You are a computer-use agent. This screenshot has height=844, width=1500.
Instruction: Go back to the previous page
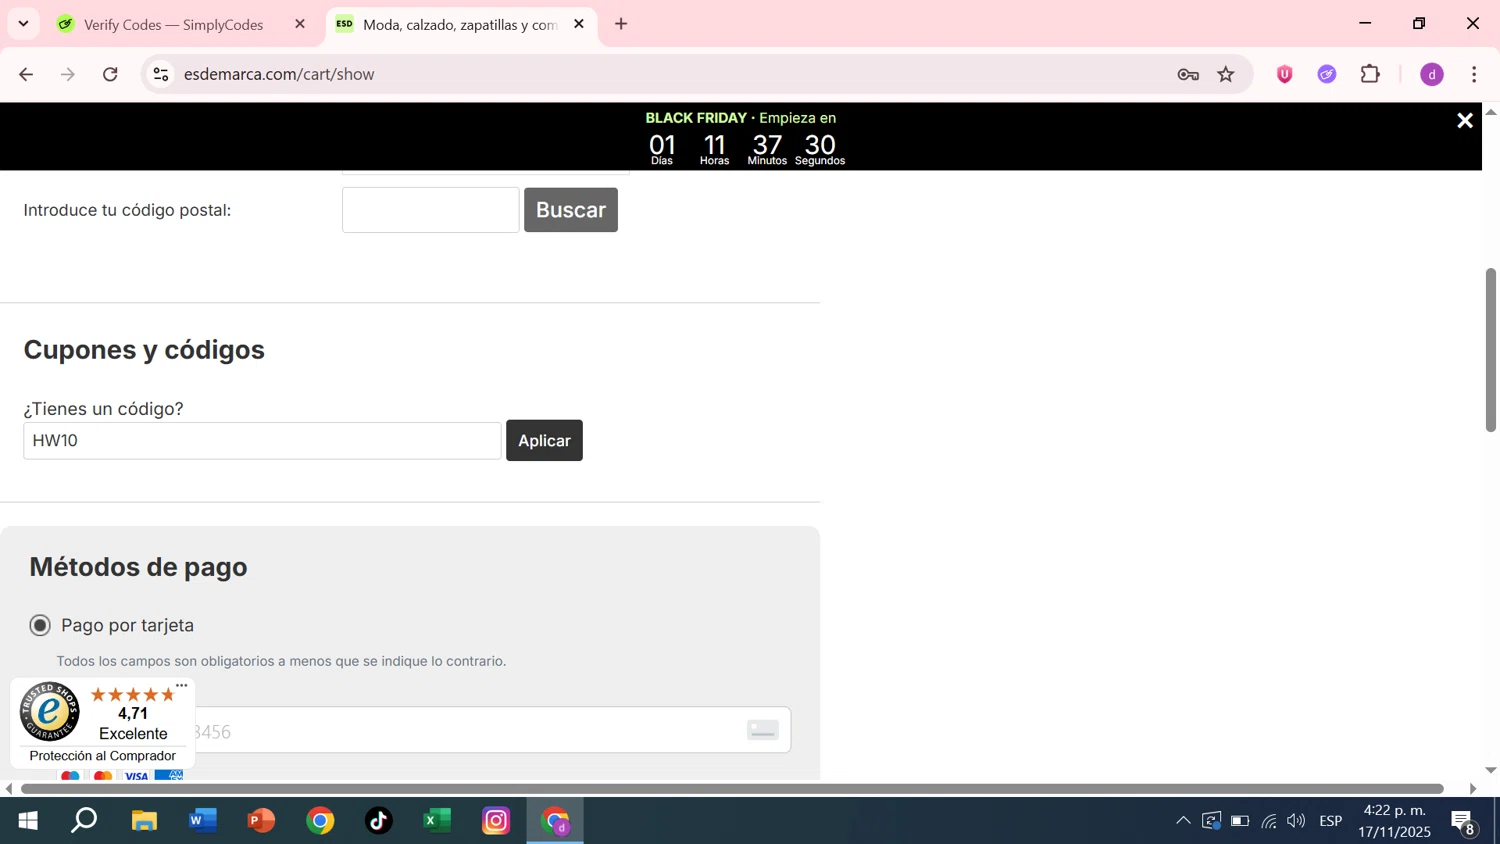(26, 74)
